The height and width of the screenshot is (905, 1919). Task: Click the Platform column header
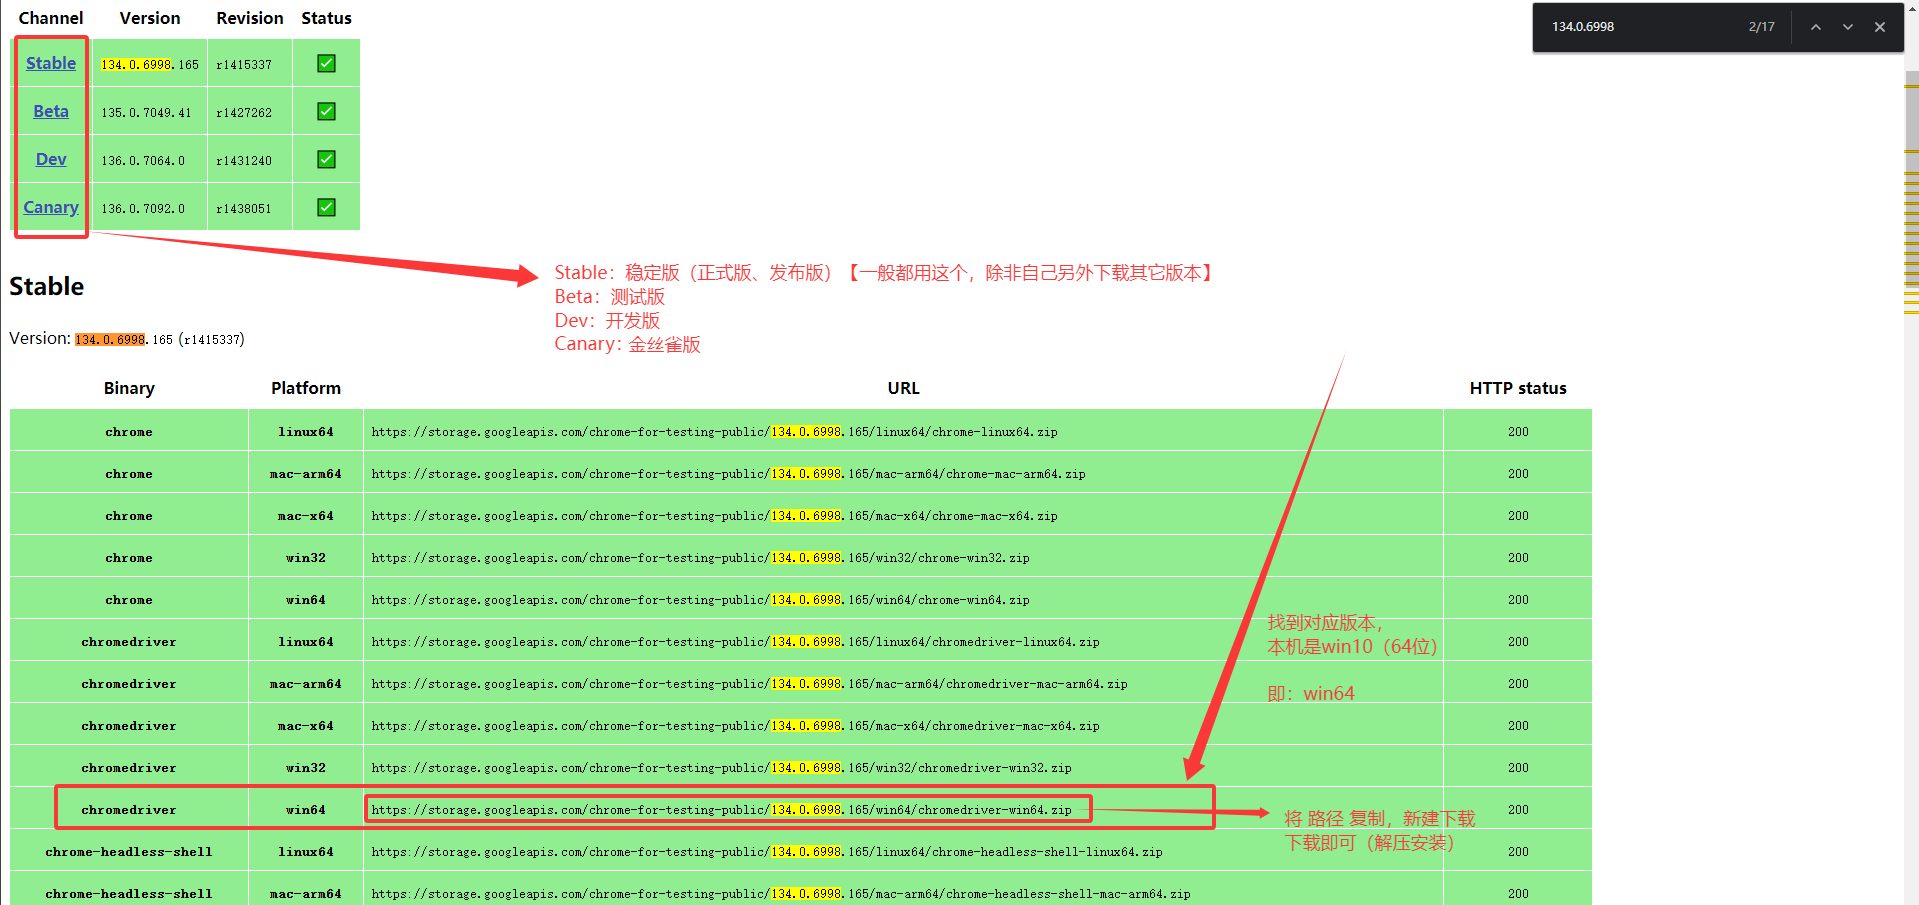tap(306, 388)
